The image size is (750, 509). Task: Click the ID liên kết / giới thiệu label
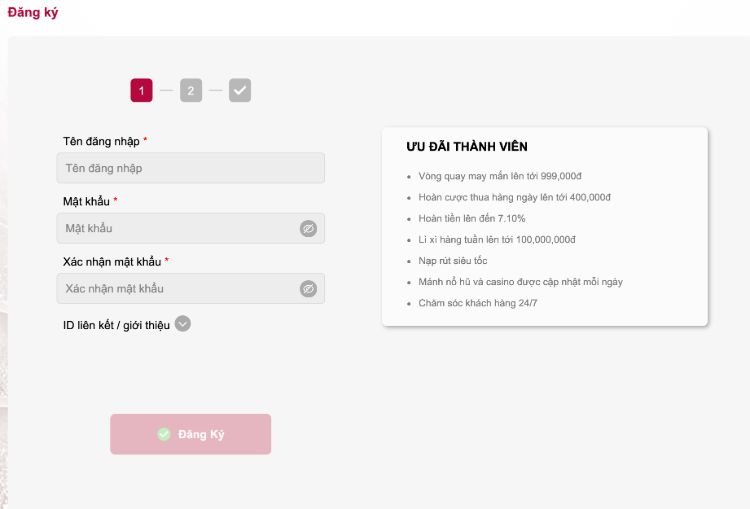point(116,325)
